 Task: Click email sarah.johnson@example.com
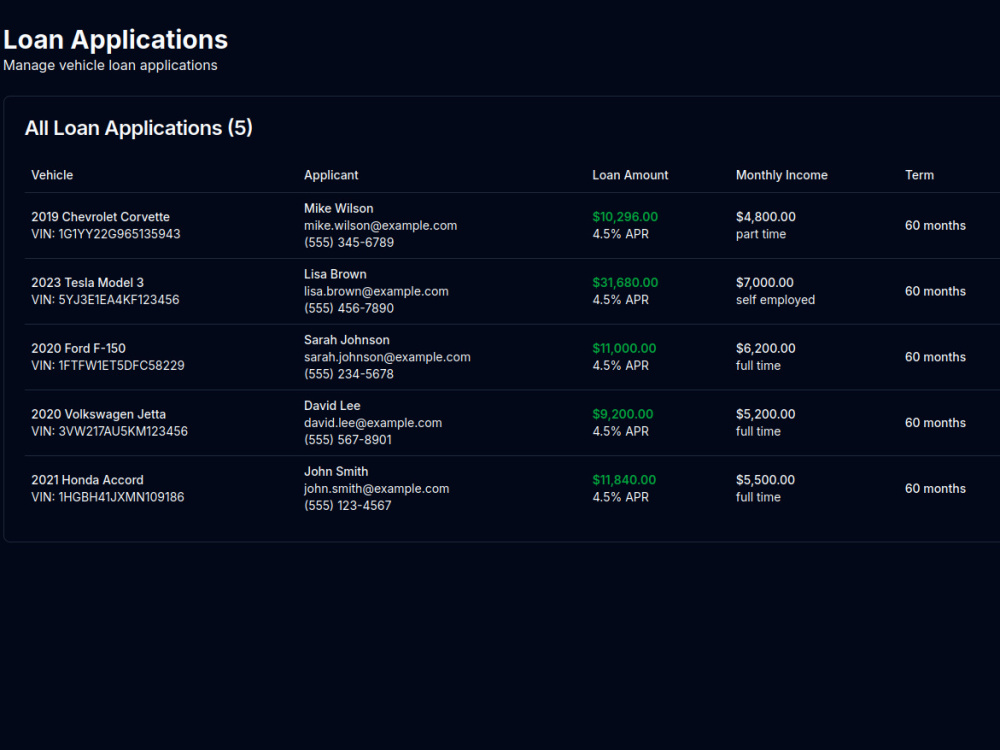click(x=387, y=357)
